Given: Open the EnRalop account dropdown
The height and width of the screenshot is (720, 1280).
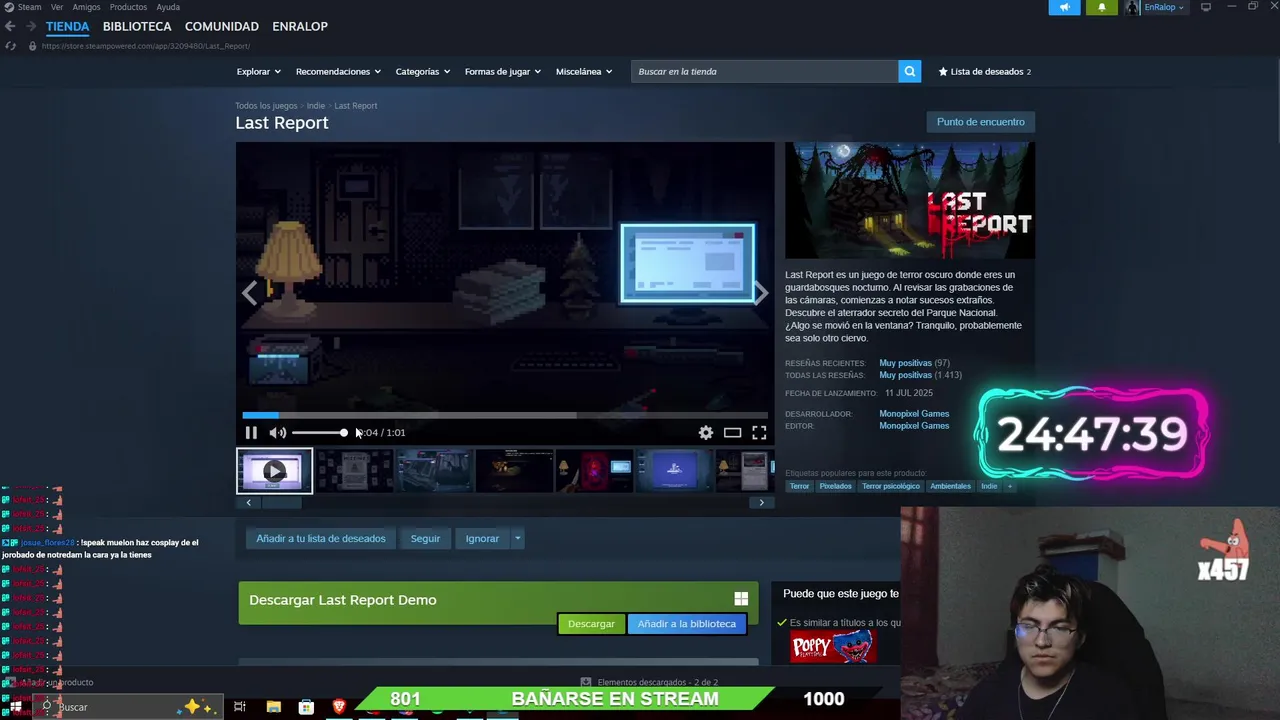Looking at the screenshot, I should click(1164, 7).
